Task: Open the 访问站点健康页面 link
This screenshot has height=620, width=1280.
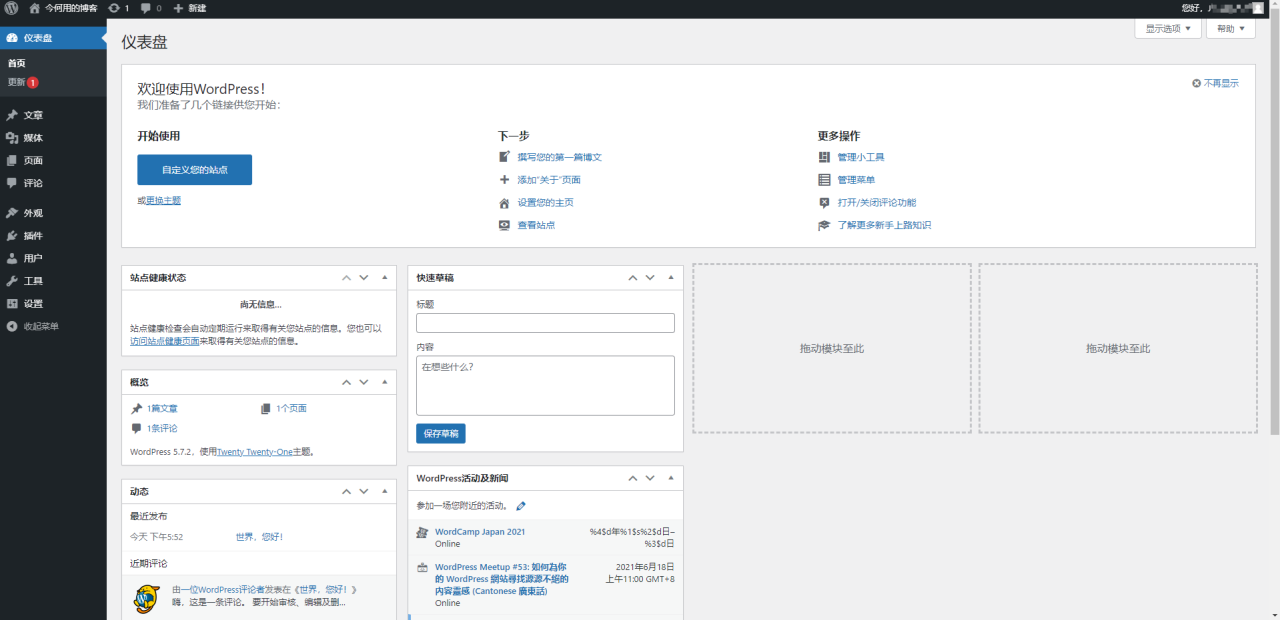Action: coord(165,341)
